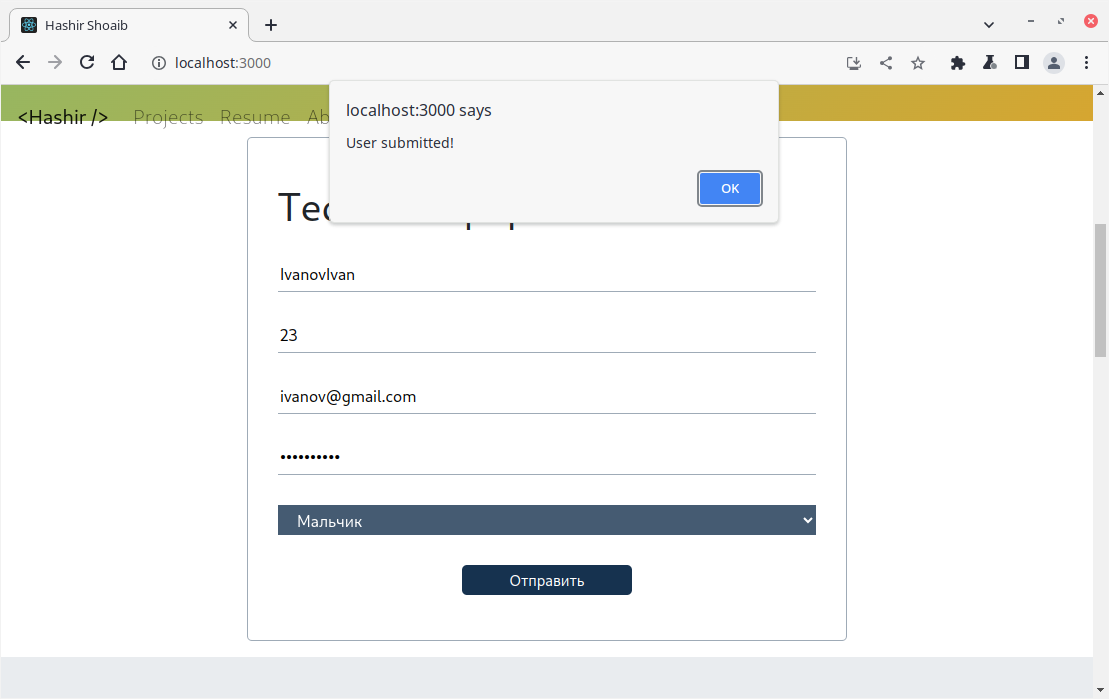Screen dimensions: 1109x699
Task: Click the ivanov@gmail.com email field
Action: point(547,397)
